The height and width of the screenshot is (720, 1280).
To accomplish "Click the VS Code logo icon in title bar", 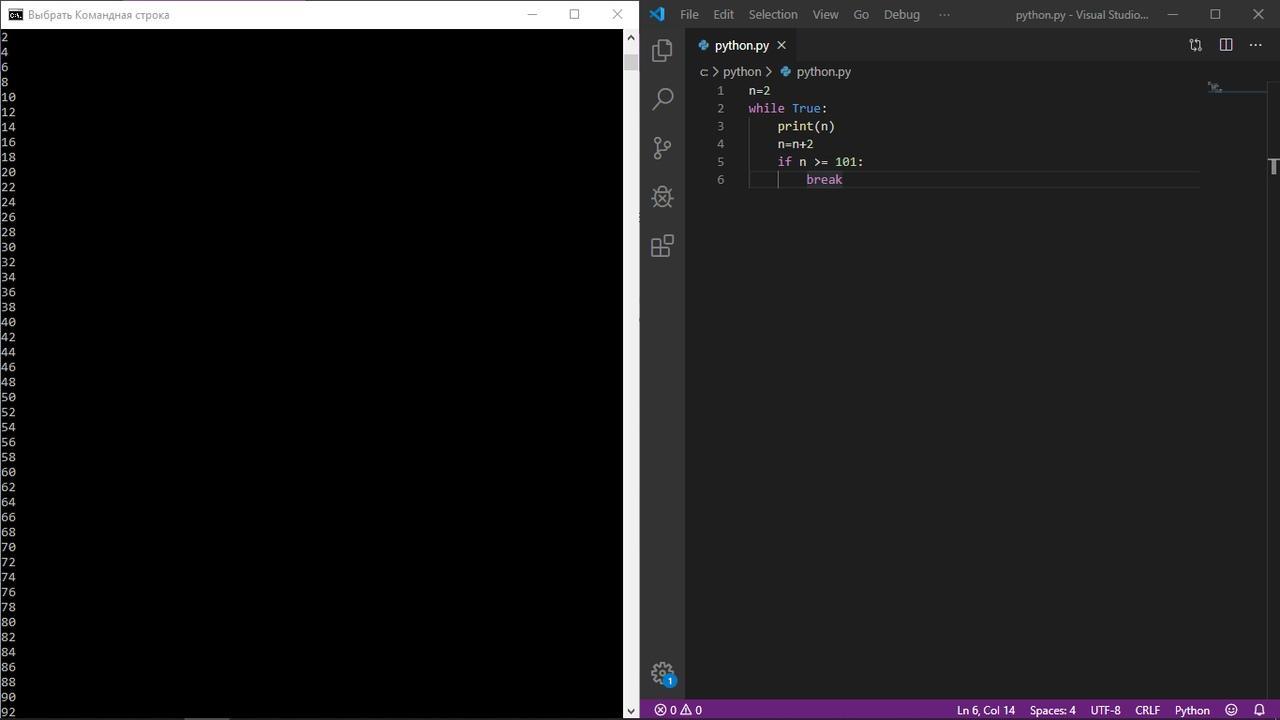I will tap(657, 14).
